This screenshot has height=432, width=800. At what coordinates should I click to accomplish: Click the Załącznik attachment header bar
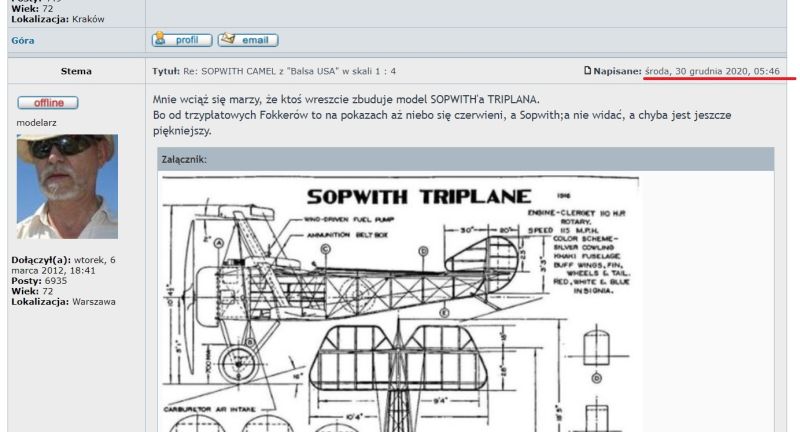[465, 159]
